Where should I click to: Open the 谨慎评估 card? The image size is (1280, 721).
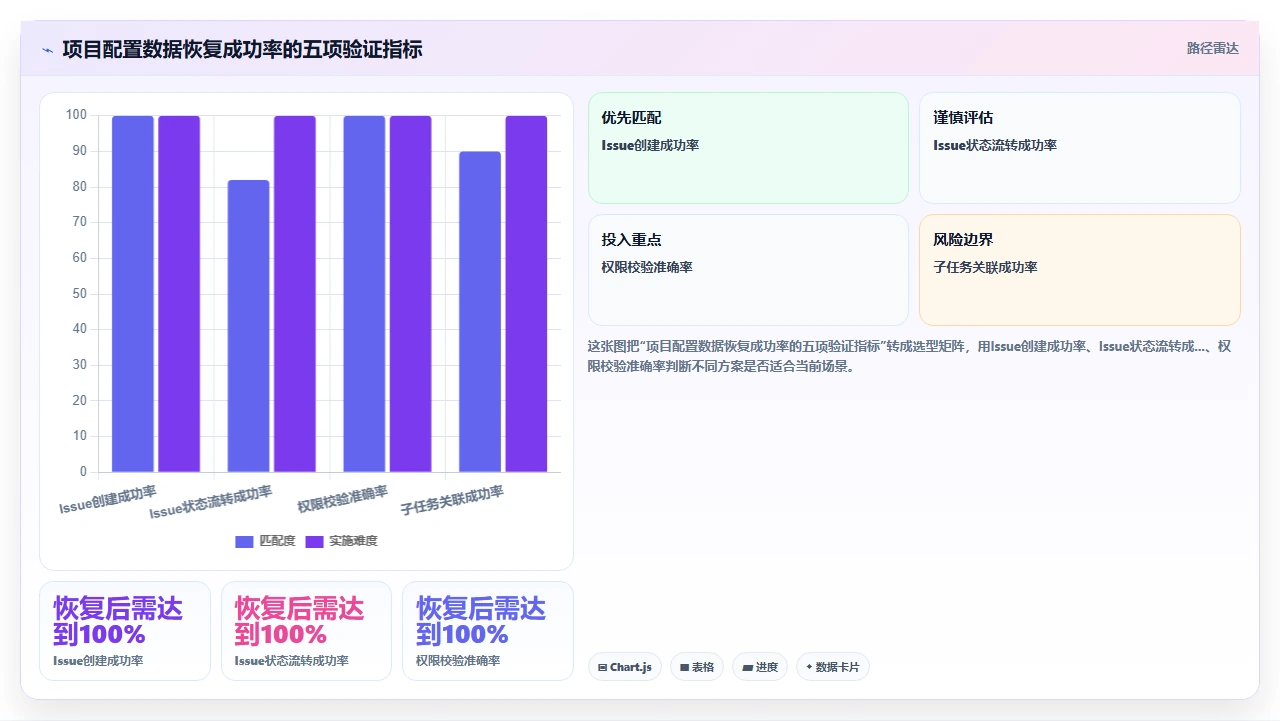click(1080, 148)
